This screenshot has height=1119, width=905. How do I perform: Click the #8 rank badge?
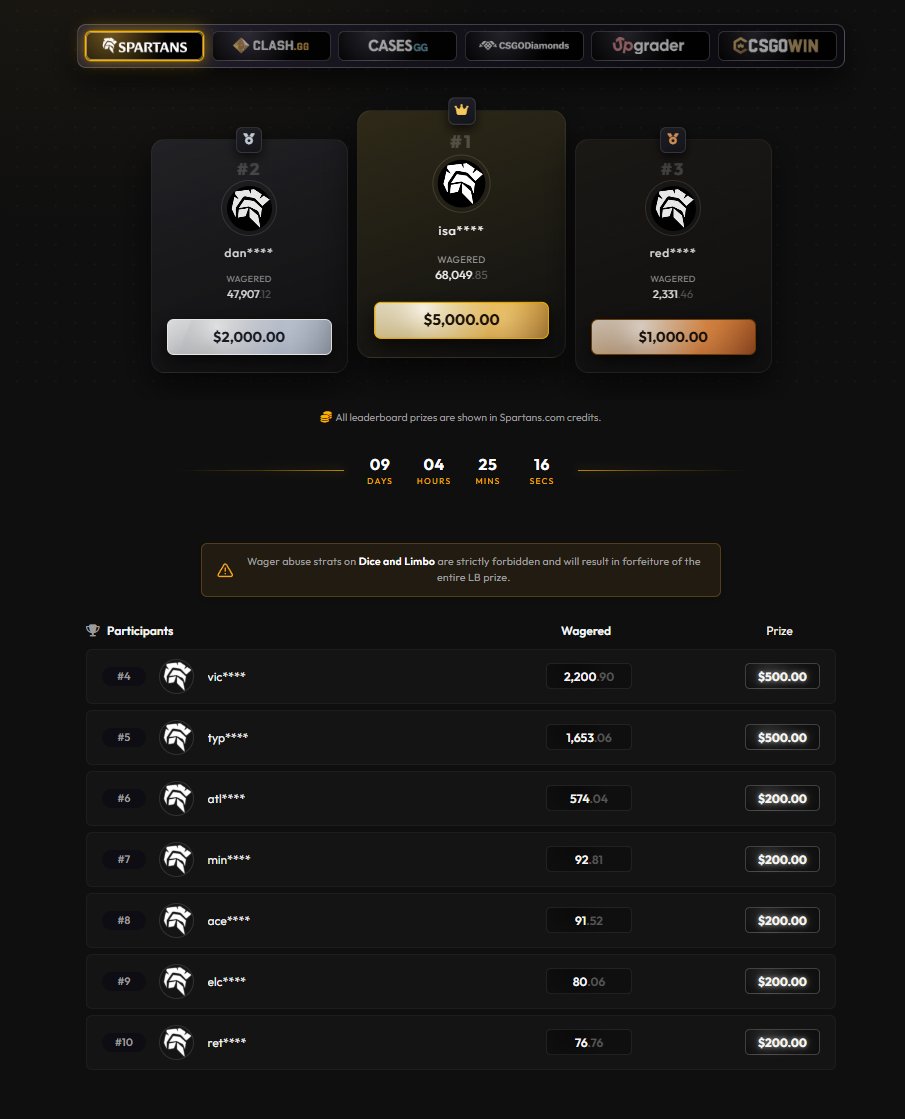(x=124, y=921)
